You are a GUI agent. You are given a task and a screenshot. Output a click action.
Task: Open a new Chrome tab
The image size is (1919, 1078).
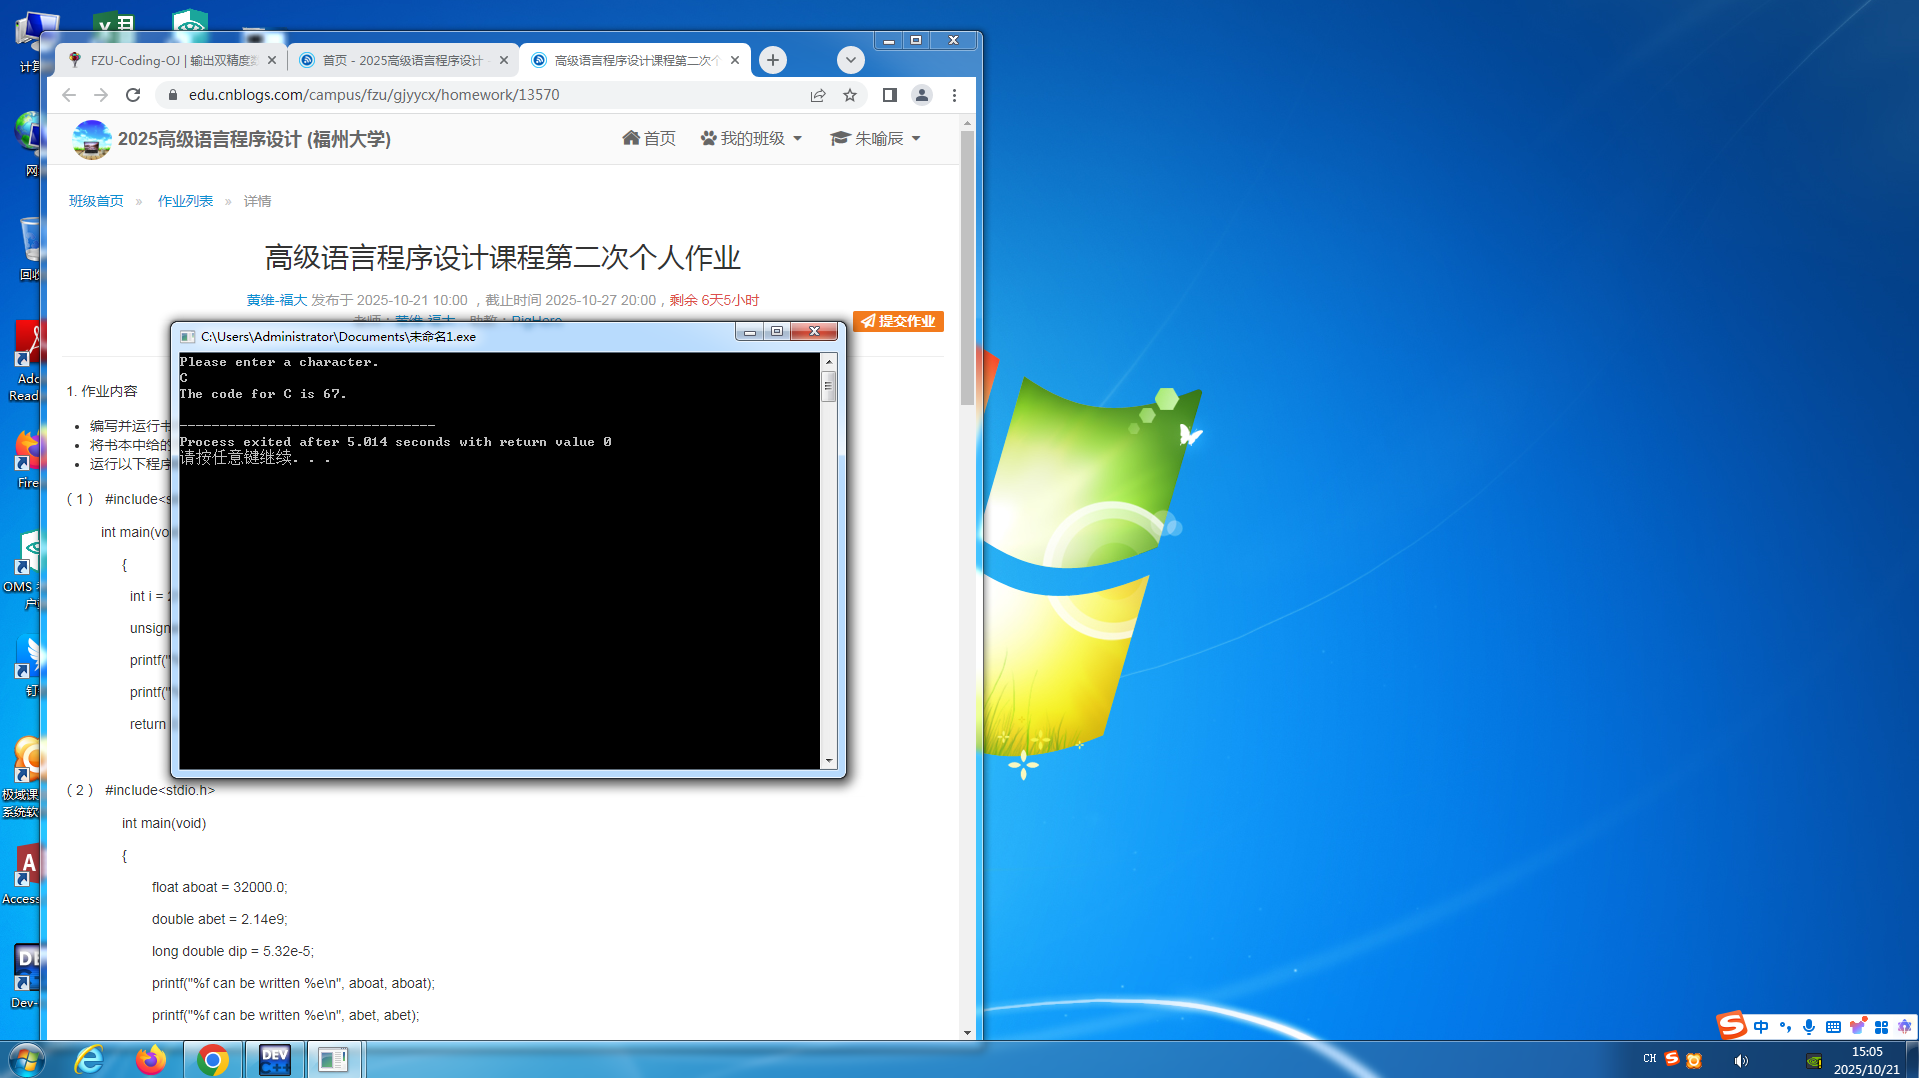coord(773,60)
